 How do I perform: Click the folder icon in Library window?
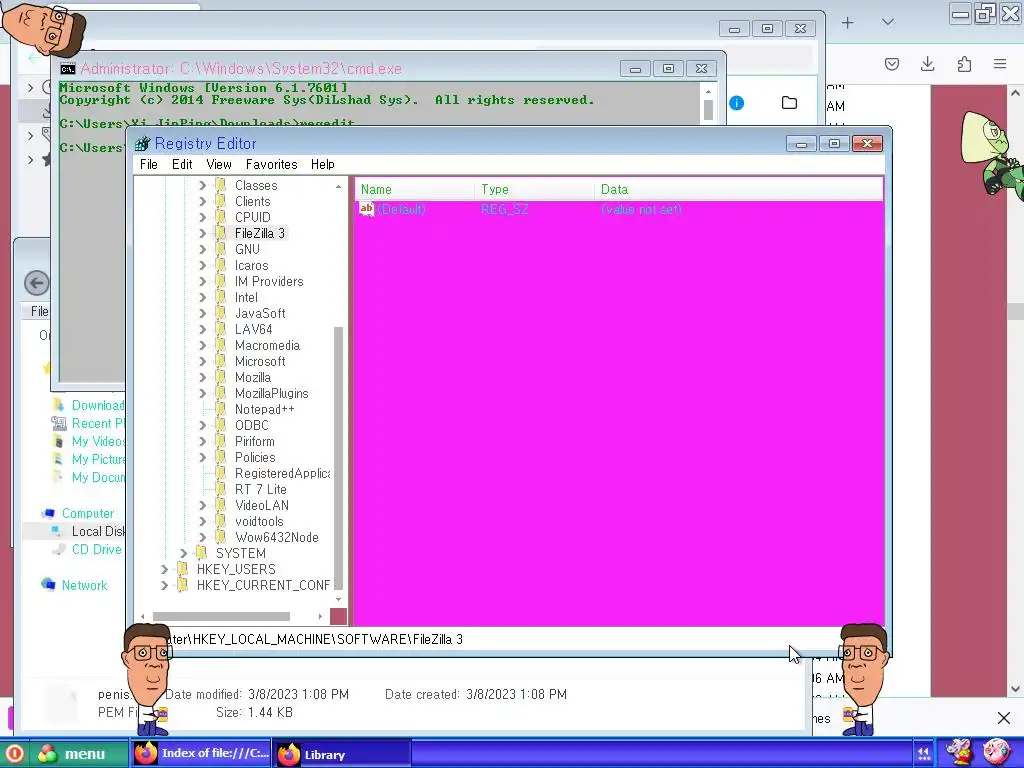[790, 103]
